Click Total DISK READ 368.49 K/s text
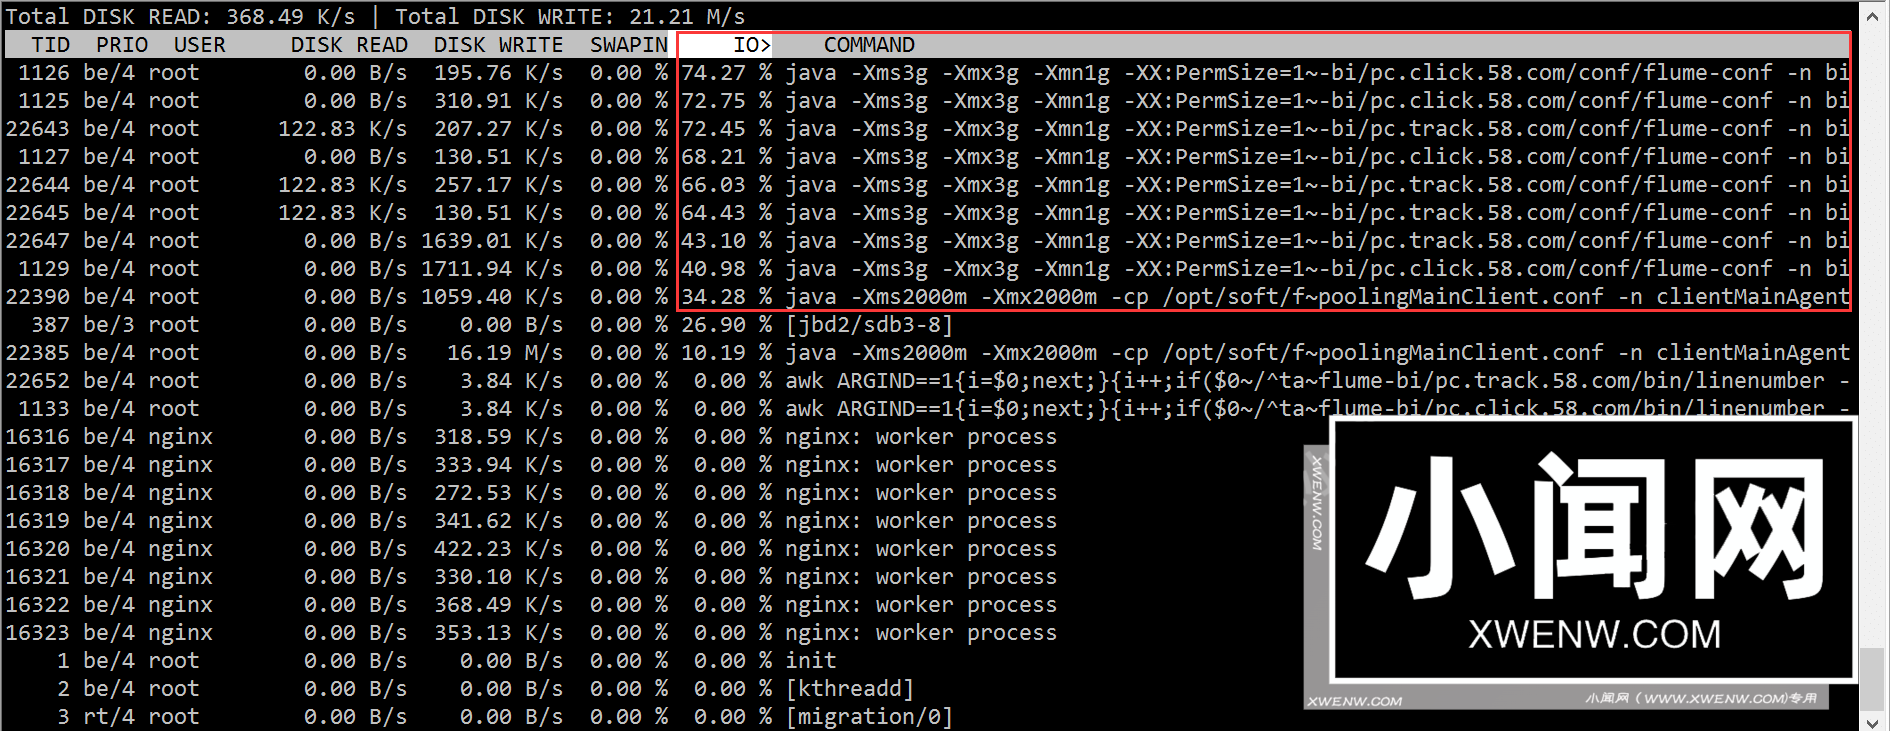Image resolution: width=1890 pixels, height=731 pixels. (181, 17)
